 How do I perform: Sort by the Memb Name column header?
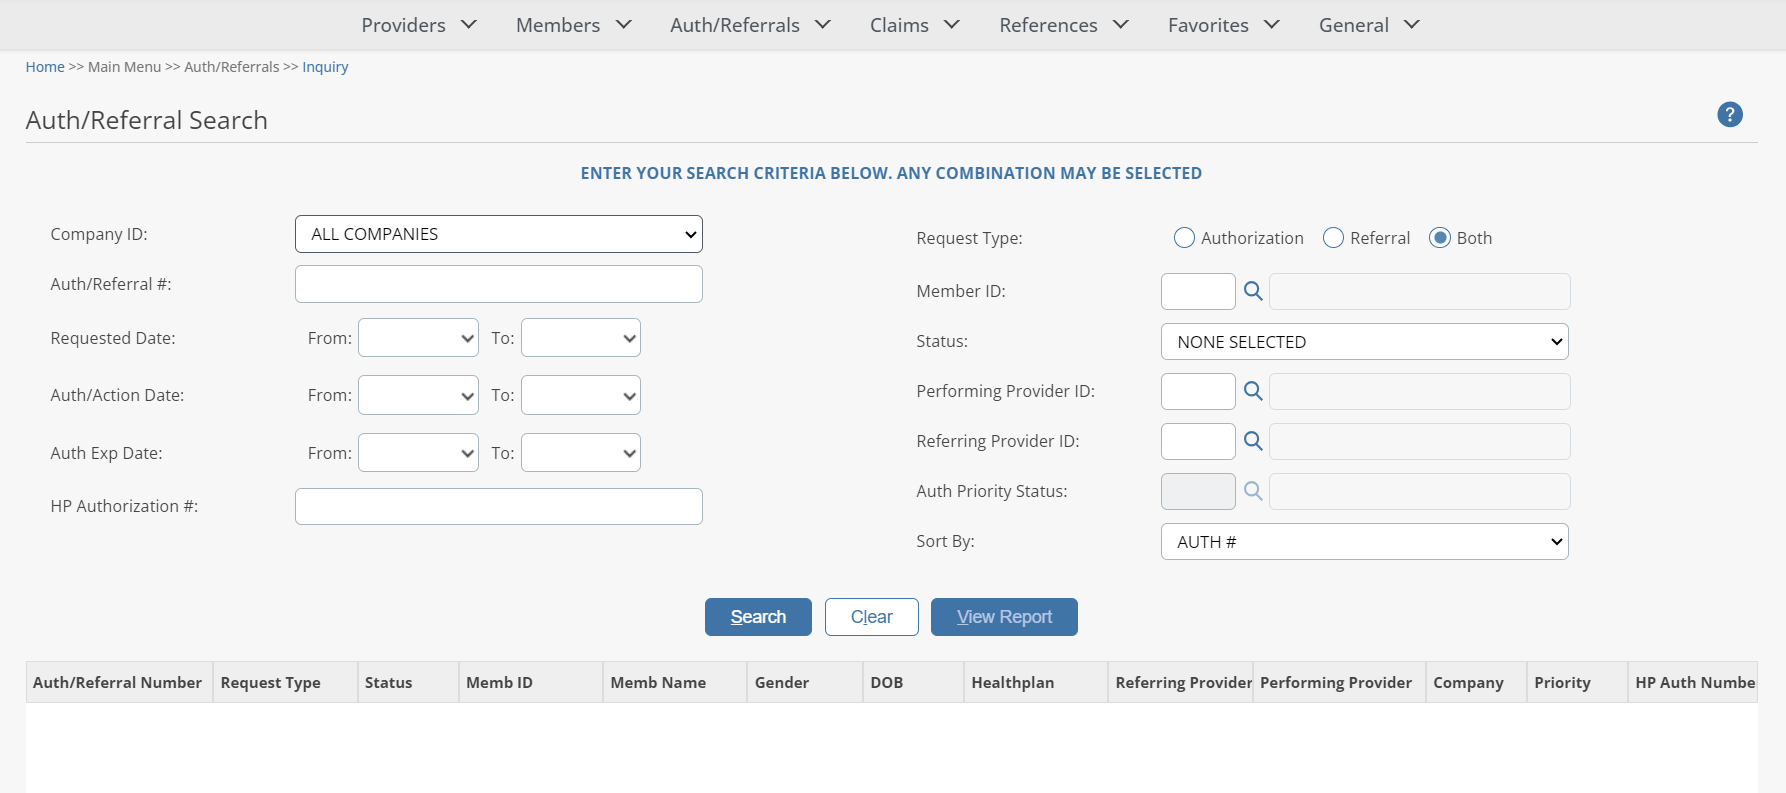click(x=658, y=682)
